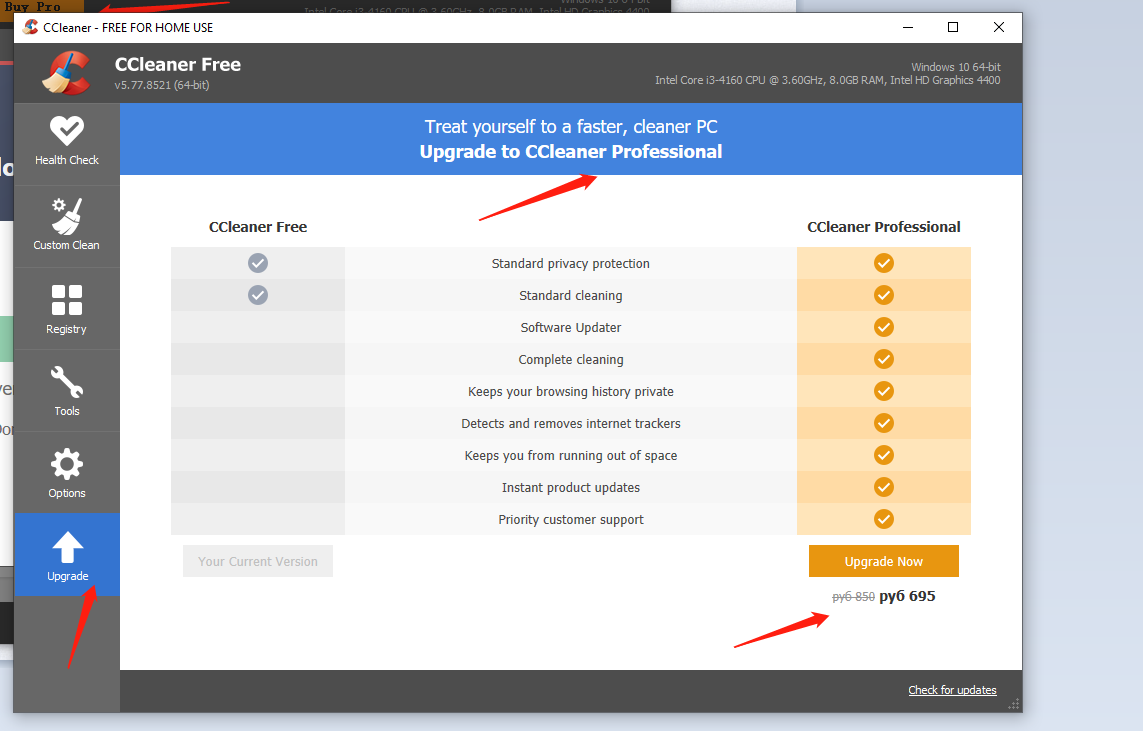Click the 'Complete cleaning' row text

point(571,359)
